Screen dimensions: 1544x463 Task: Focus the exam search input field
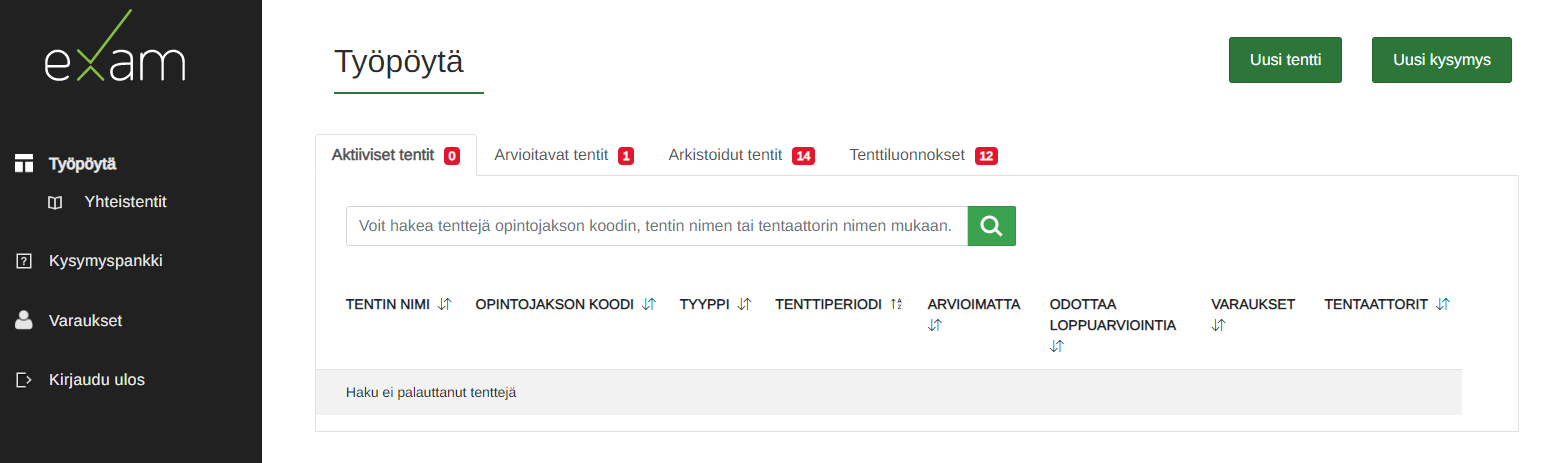656,226
